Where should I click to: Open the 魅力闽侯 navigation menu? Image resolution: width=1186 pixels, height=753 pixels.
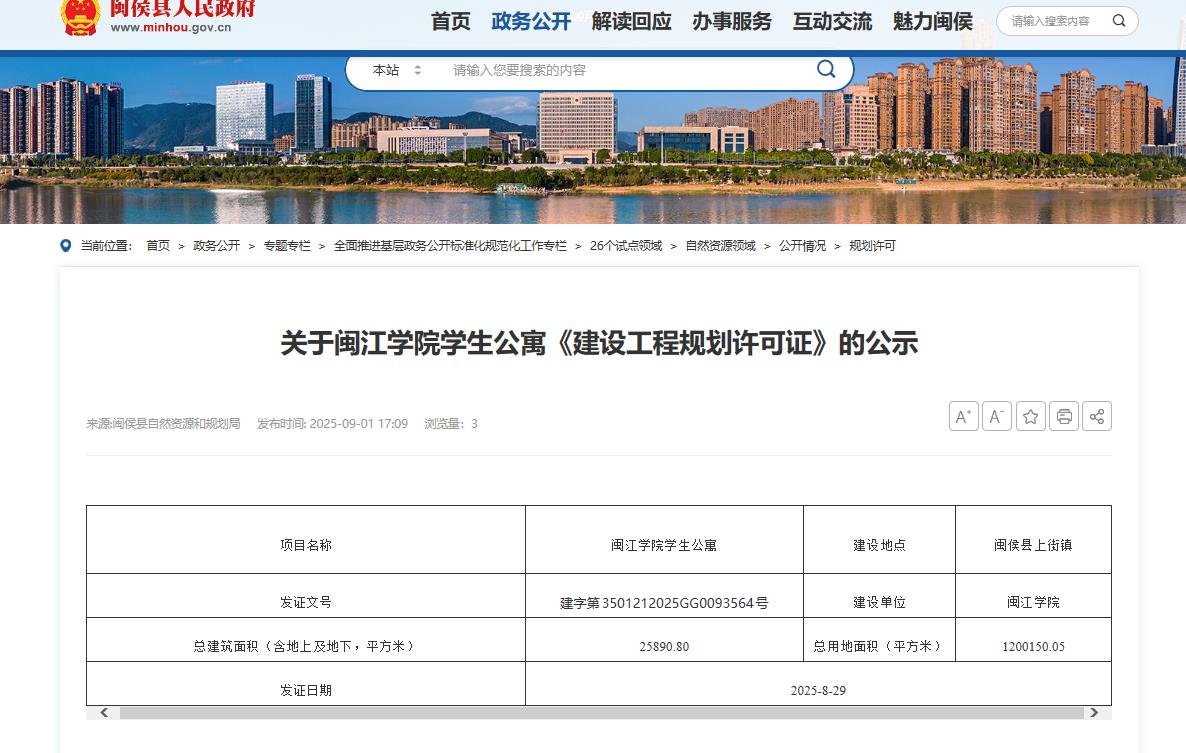coord(933,21)
